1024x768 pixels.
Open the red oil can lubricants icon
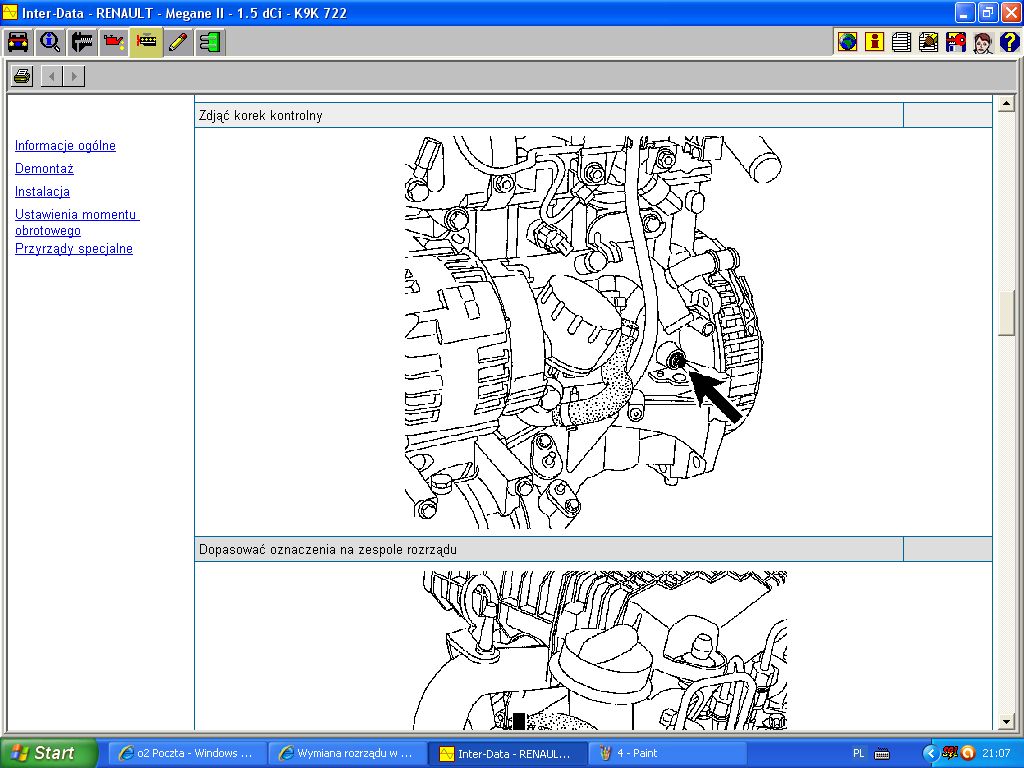coord(114,42)
